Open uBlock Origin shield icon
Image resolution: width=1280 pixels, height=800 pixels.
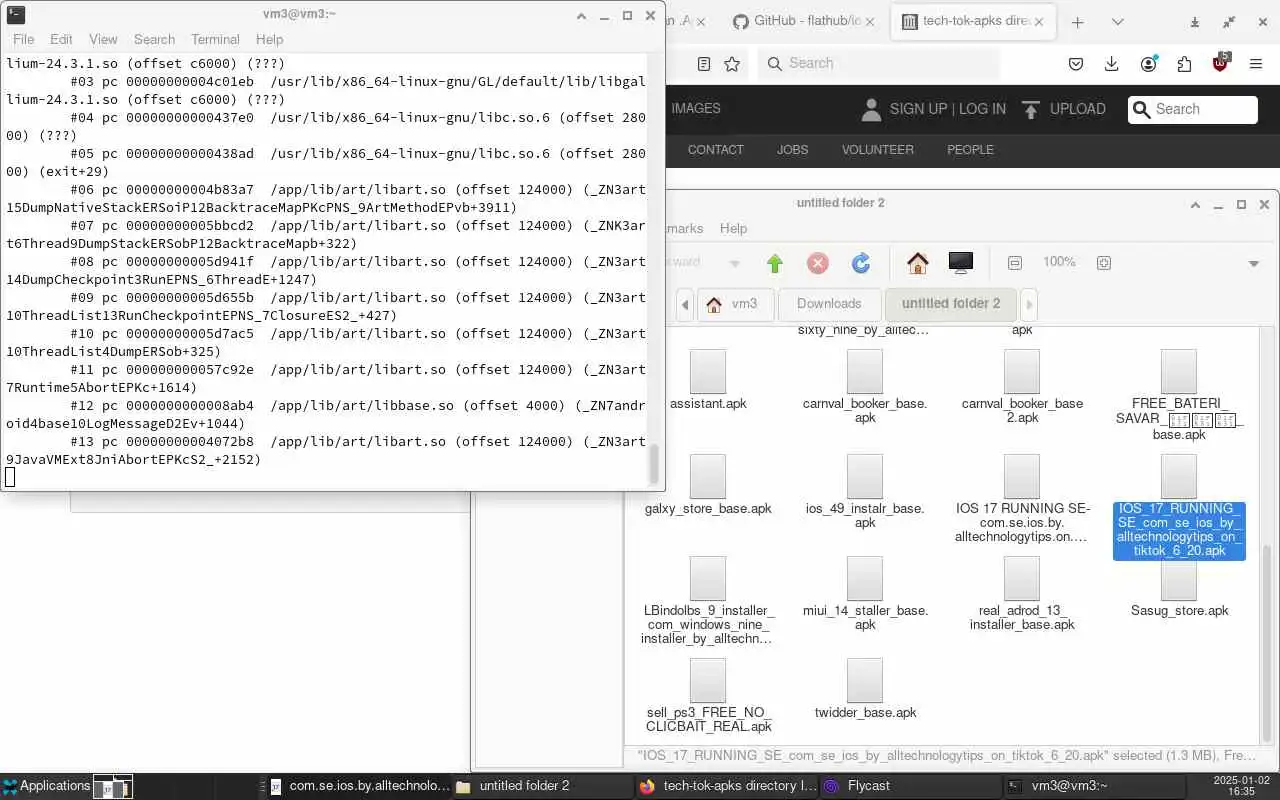tap(1220, 63)
